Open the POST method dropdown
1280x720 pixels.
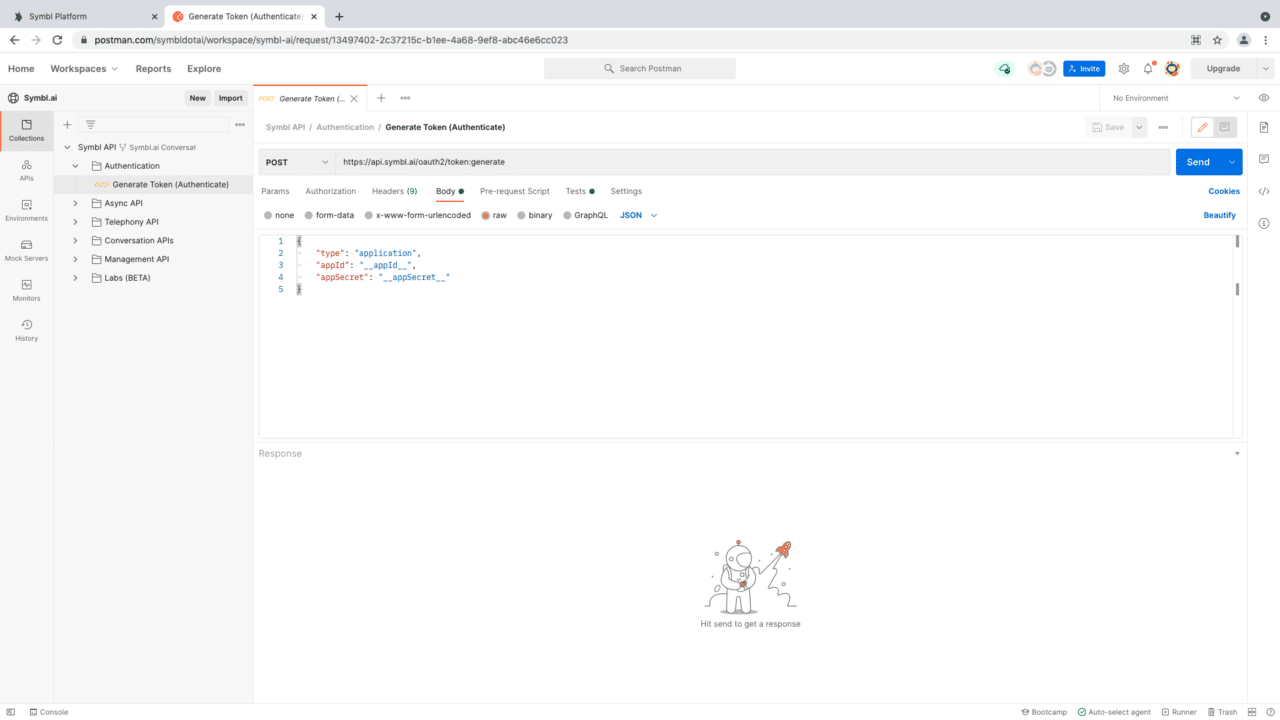click(x=296, y=161)
